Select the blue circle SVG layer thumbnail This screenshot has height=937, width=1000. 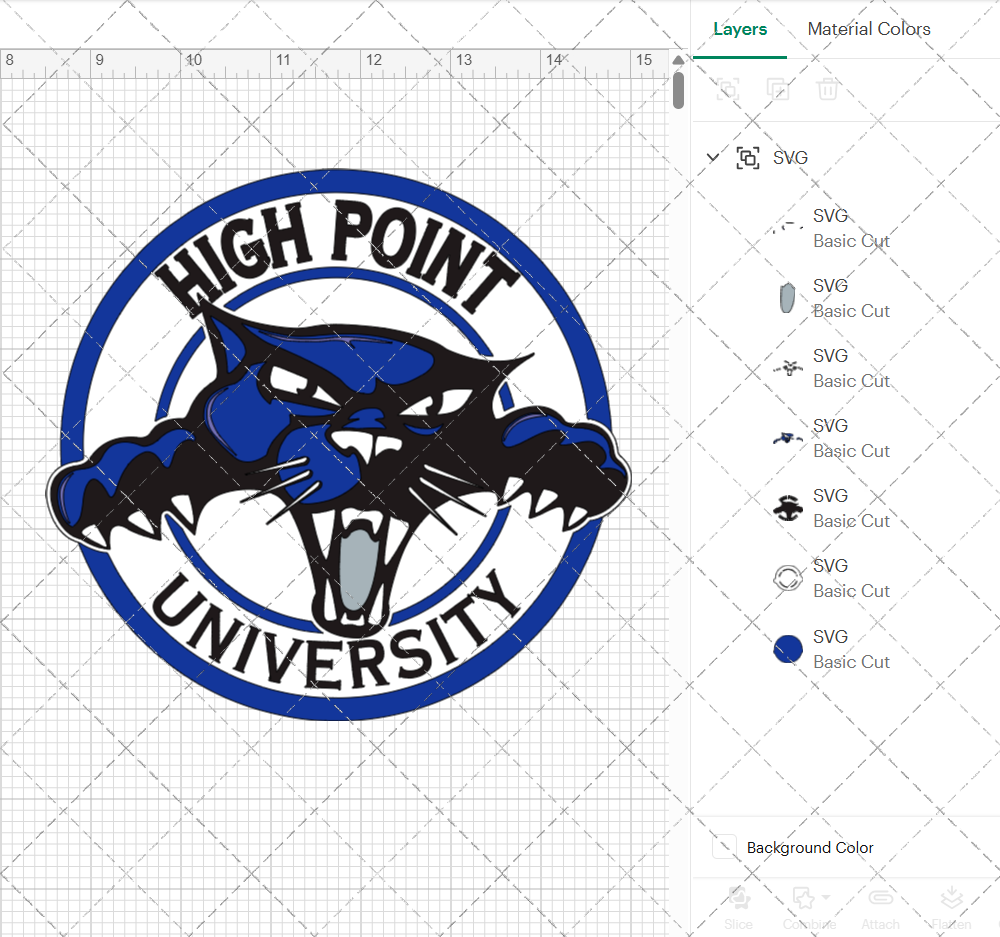[x=788, y=649]
